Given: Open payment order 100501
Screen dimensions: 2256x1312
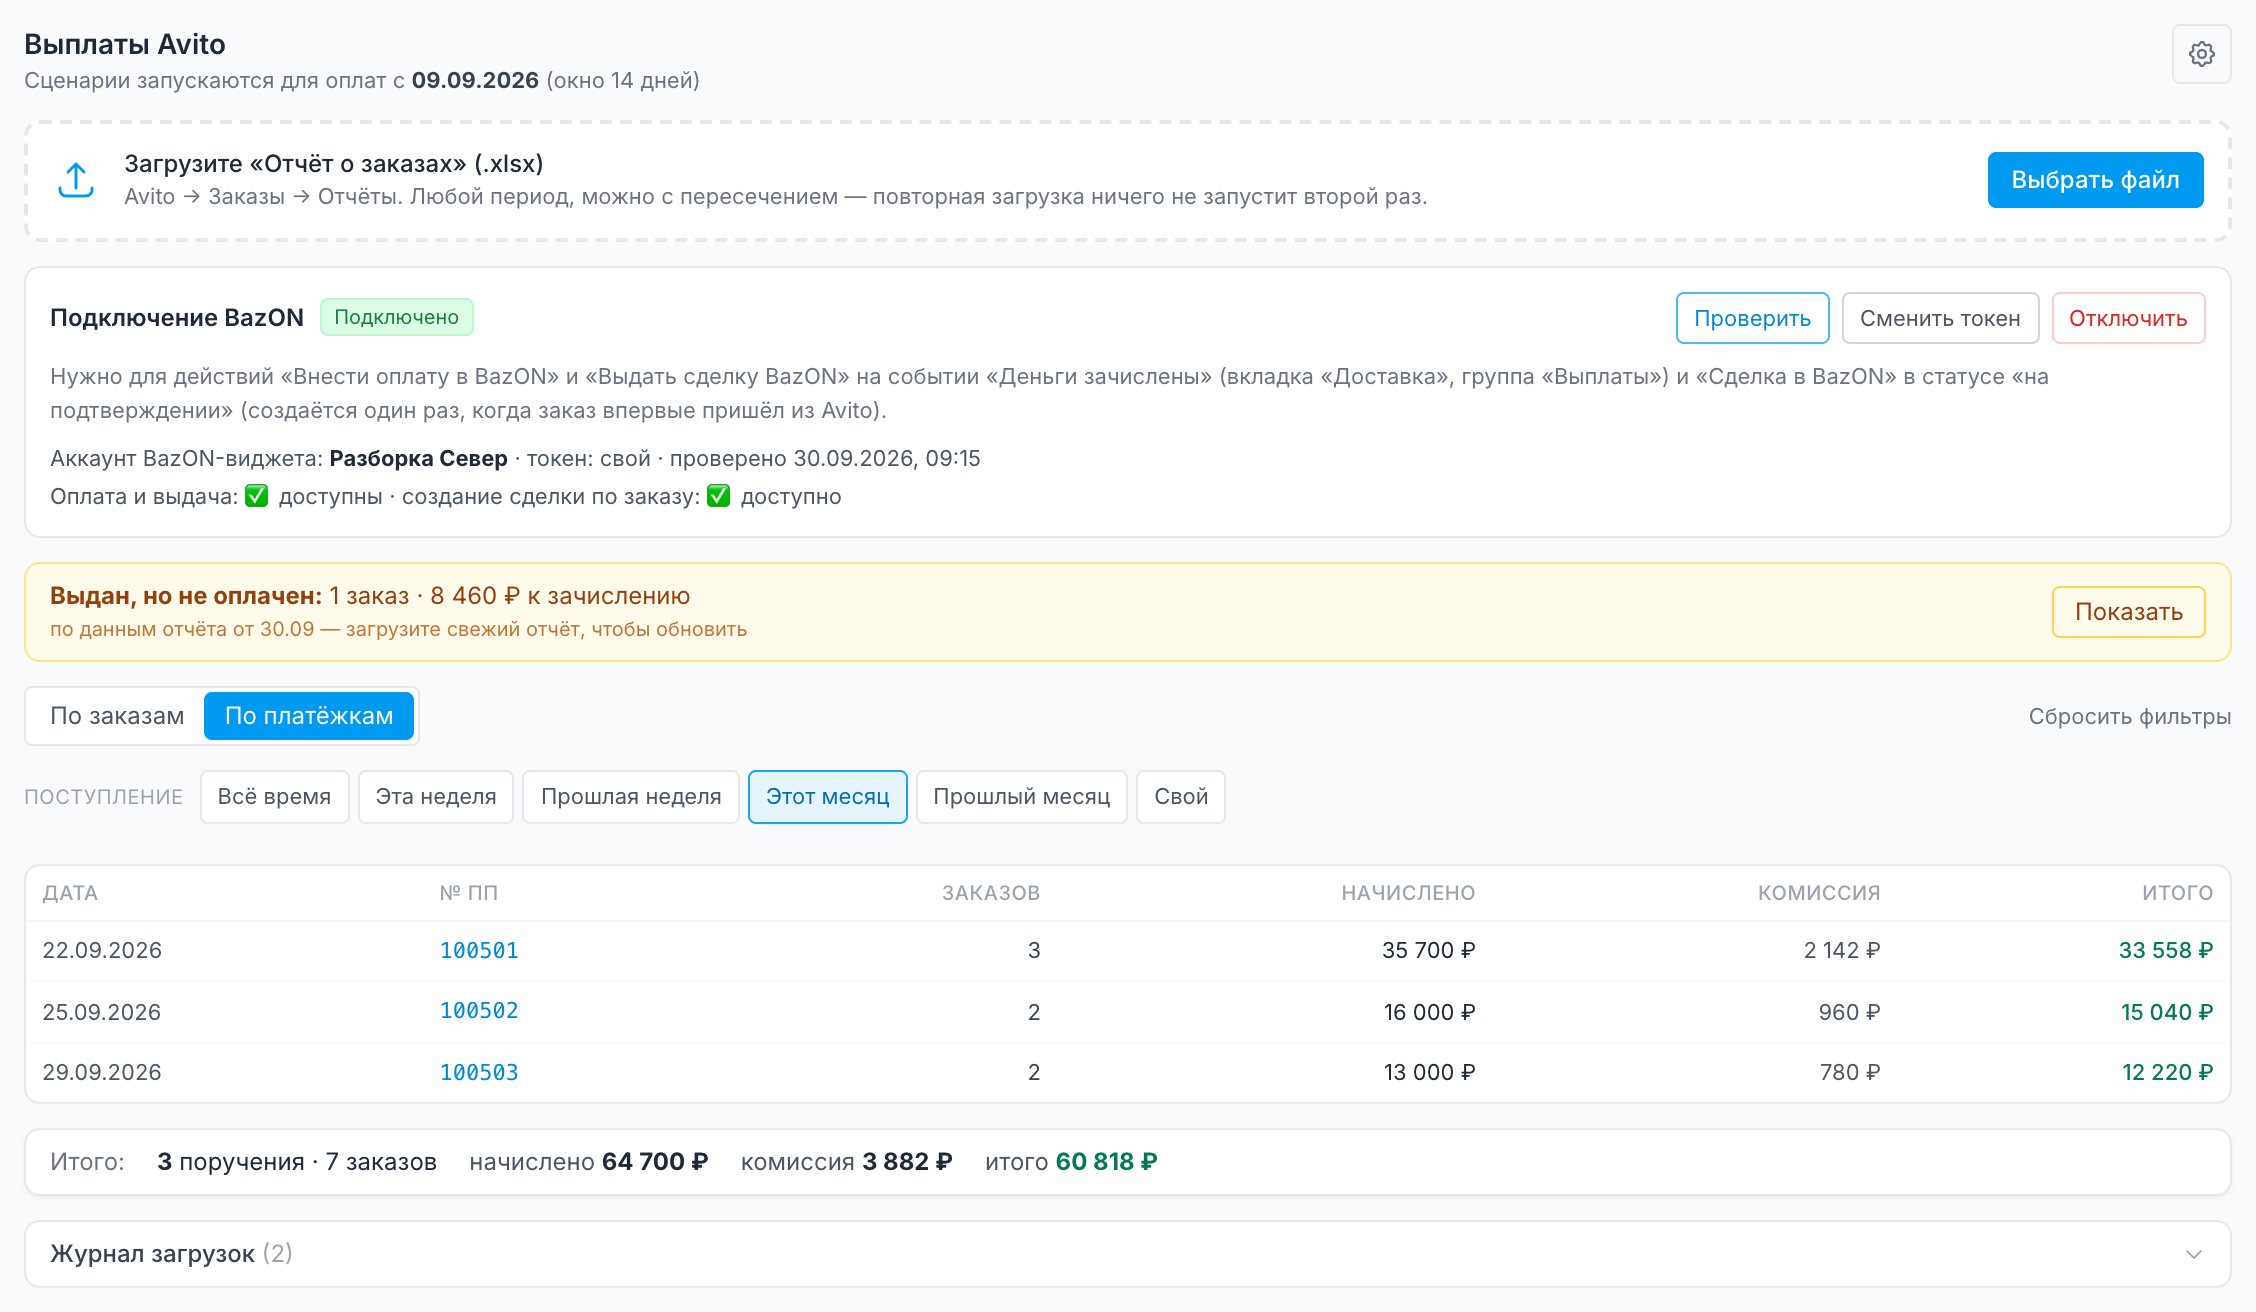Looking at the screenshot, I should pos(479,951).
